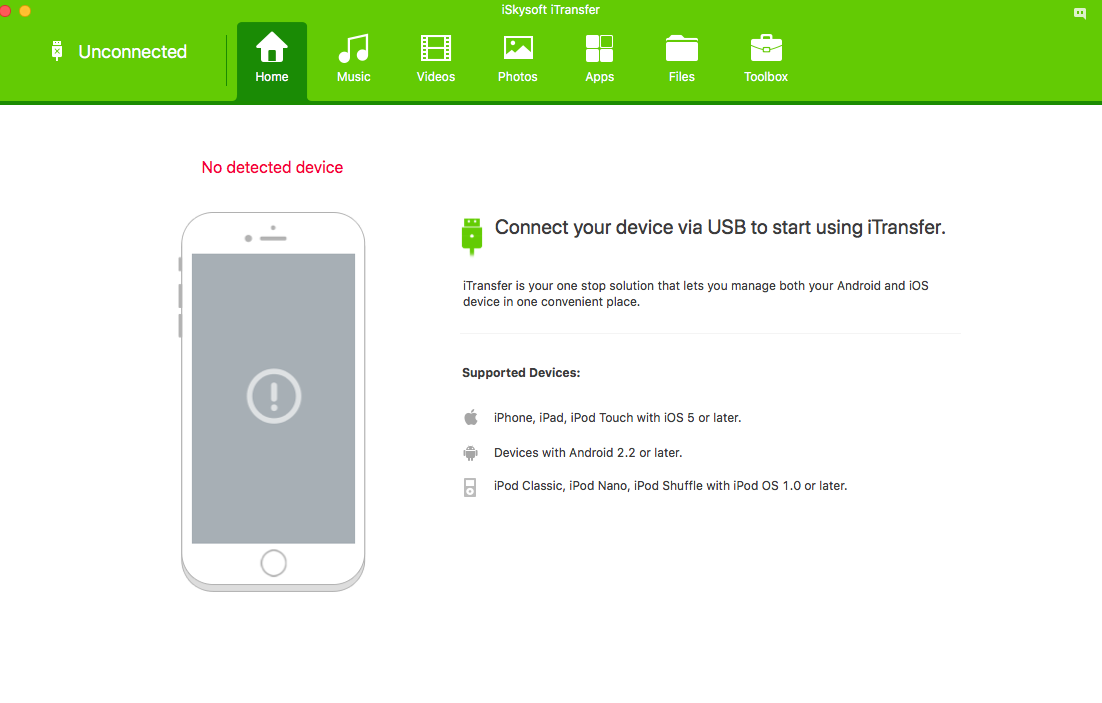Screen dimensions: 1102x703
Task: Click the Apple logo icon
Action: pos(471,418)
